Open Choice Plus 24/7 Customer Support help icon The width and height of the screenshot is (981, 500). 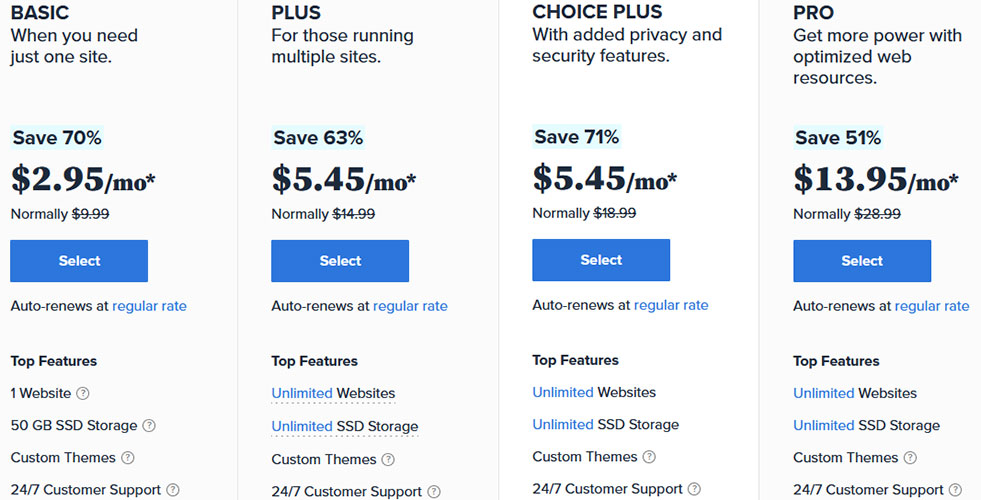[694, 489]
